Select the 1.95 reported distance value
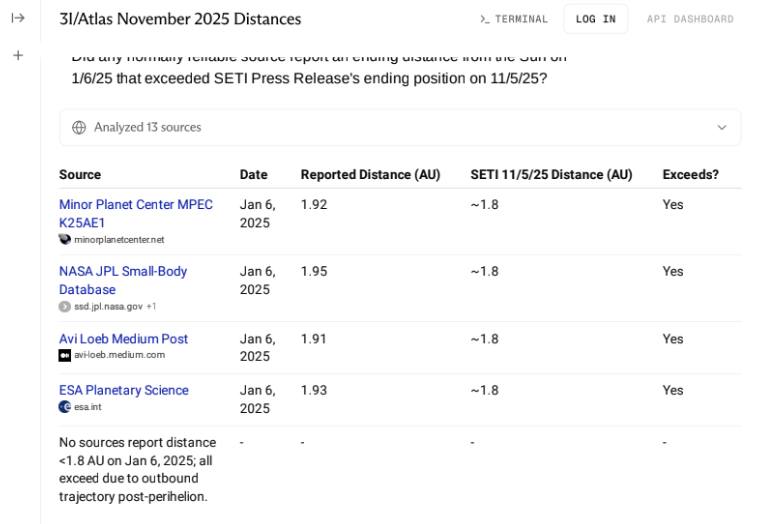 point(314,271)
